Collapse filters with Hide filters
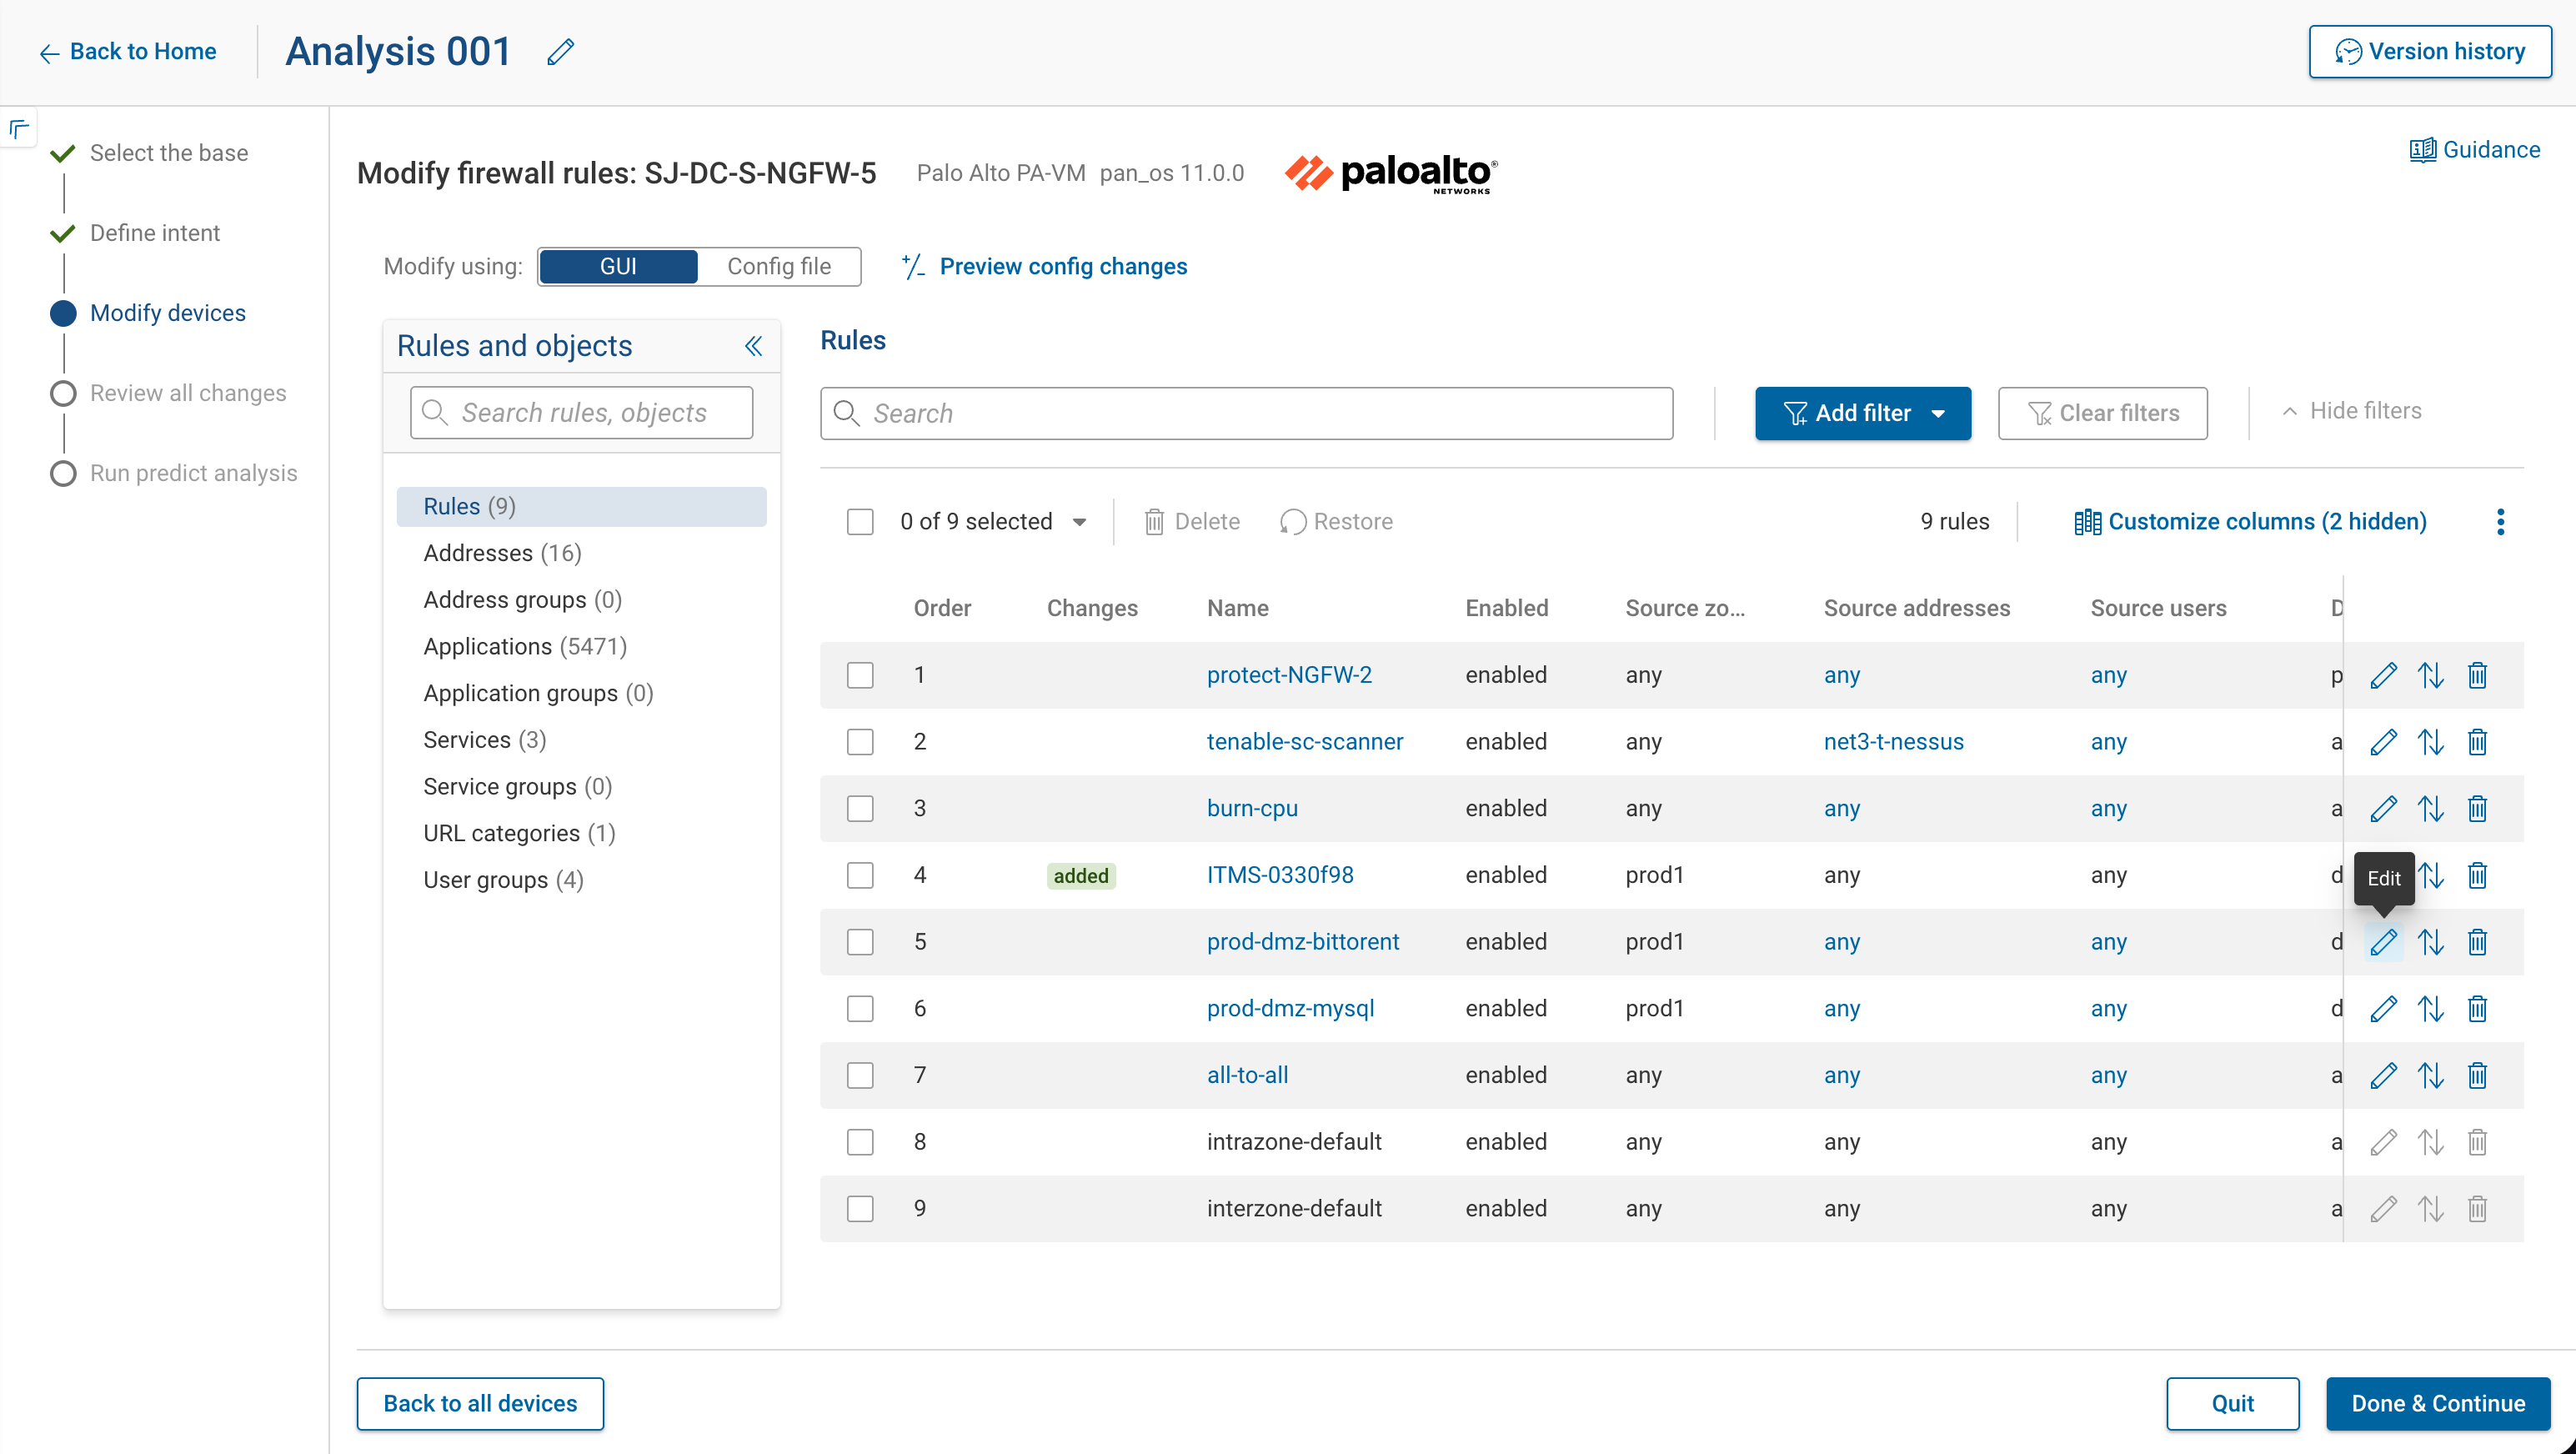2576x1454 pixels. click(2351, 411)
